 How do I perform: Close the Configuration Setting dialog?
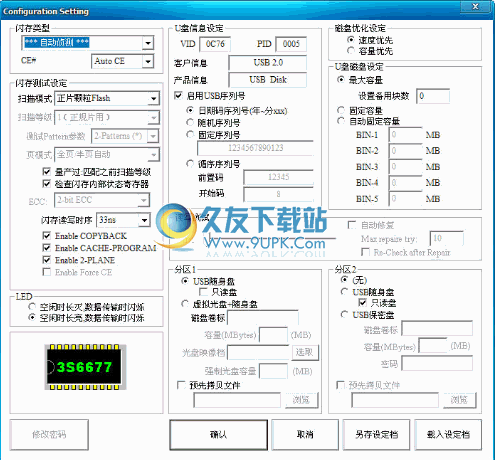click(x=475, y=6)
